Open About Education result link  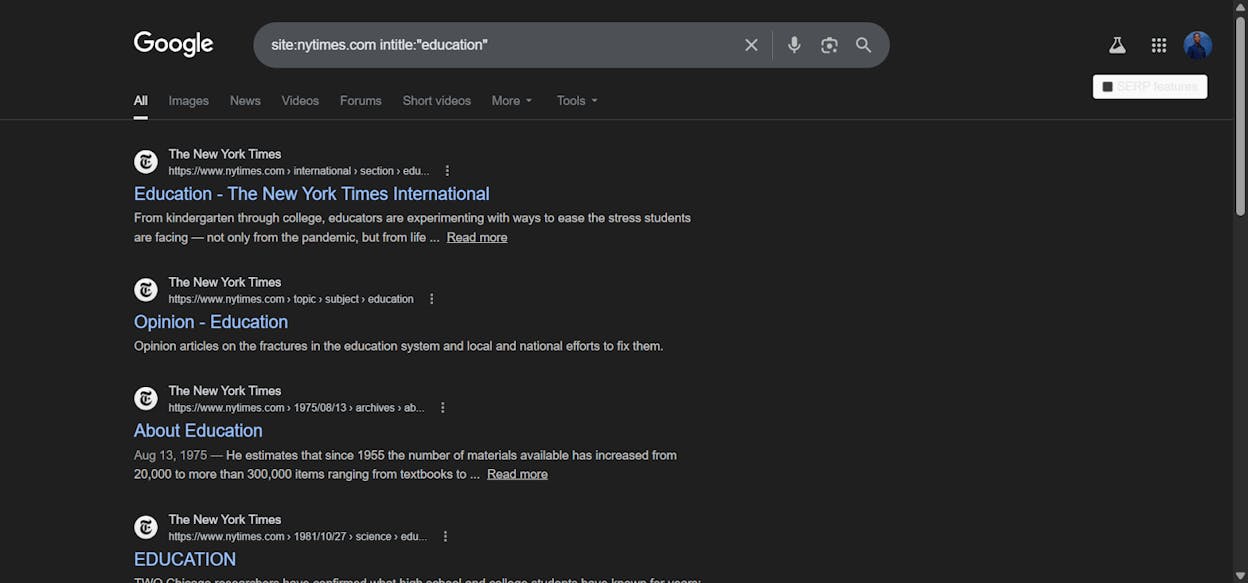point(198,431)
